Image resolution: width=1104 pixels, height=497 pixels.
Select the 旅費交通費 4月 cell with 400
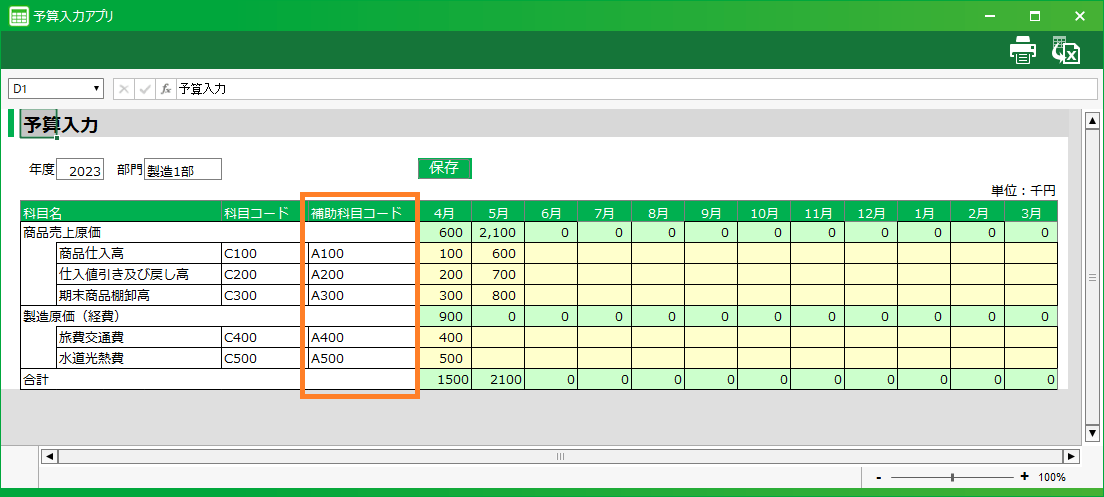point(444,337)
